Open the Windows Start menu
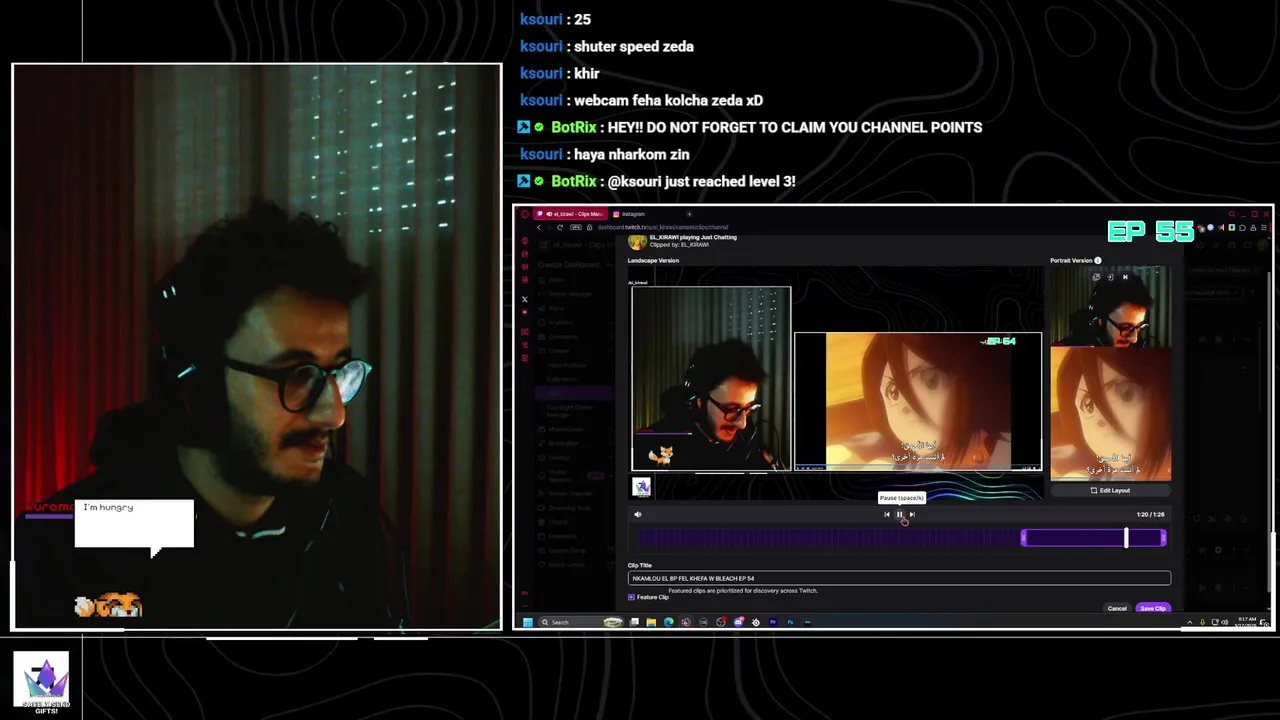 [x=528, y=622]
